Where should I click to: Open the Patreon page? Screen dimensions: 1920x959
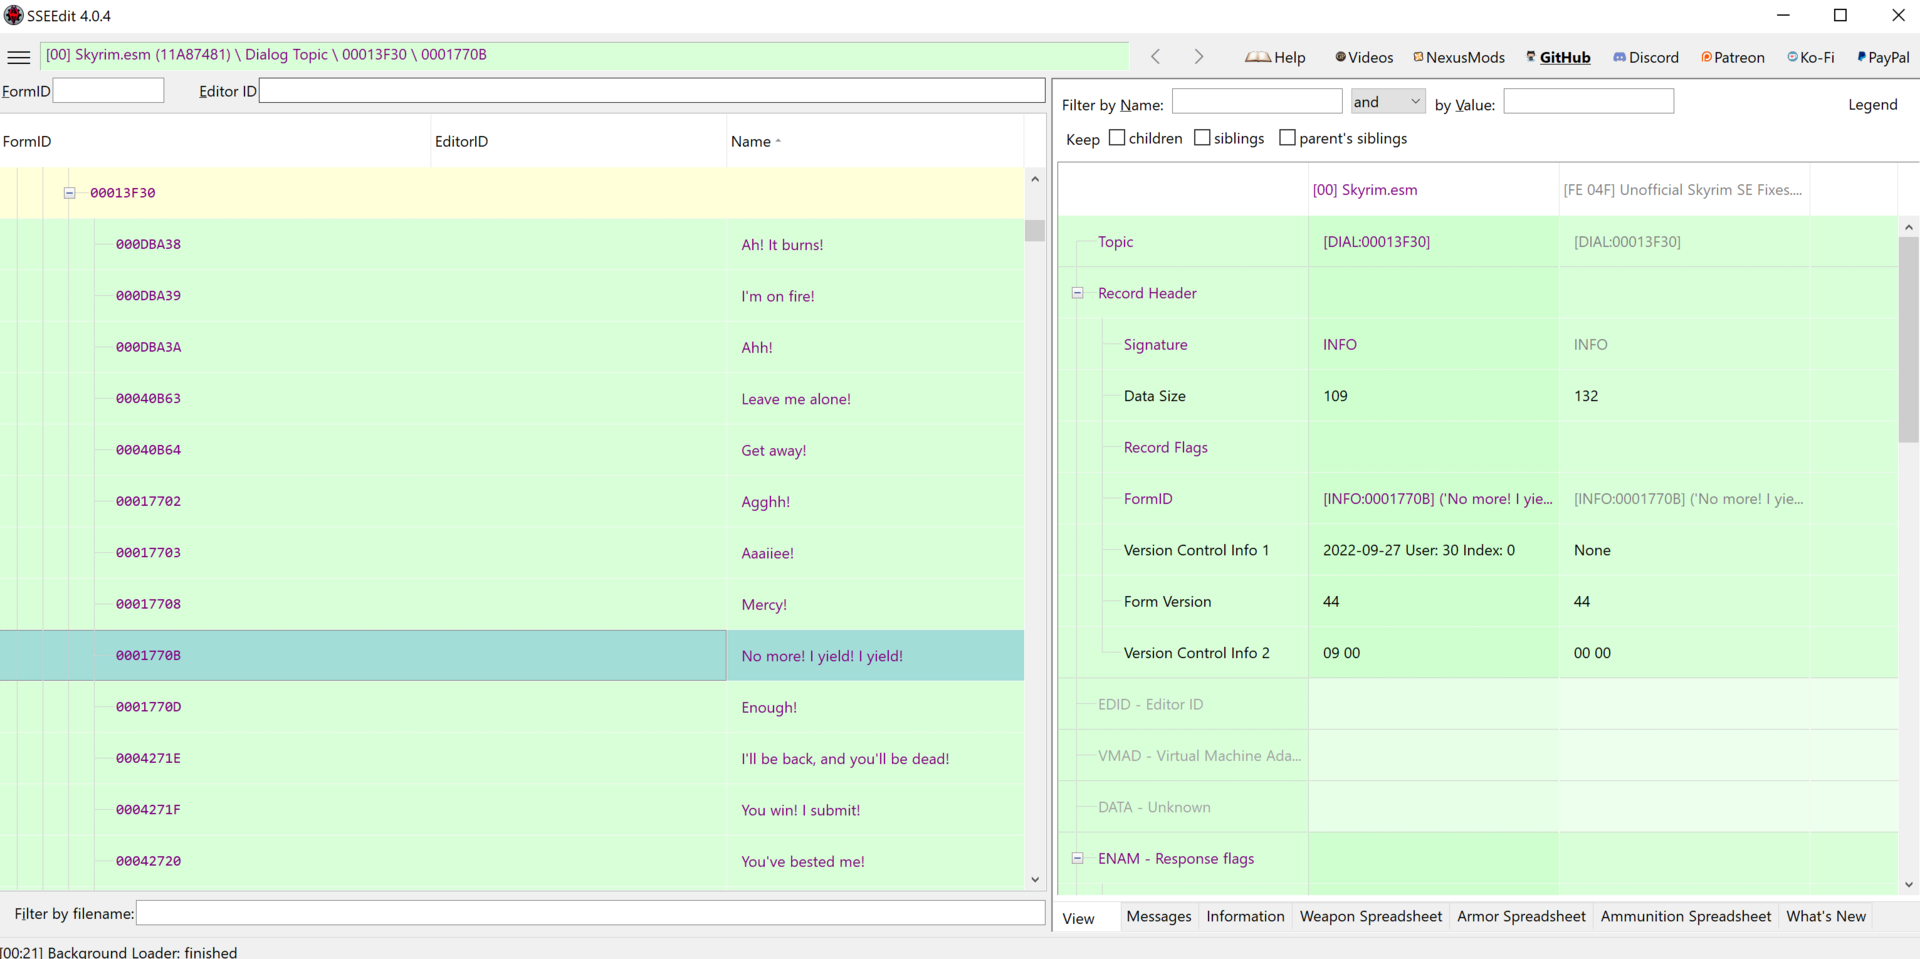tap(1733, 57)
